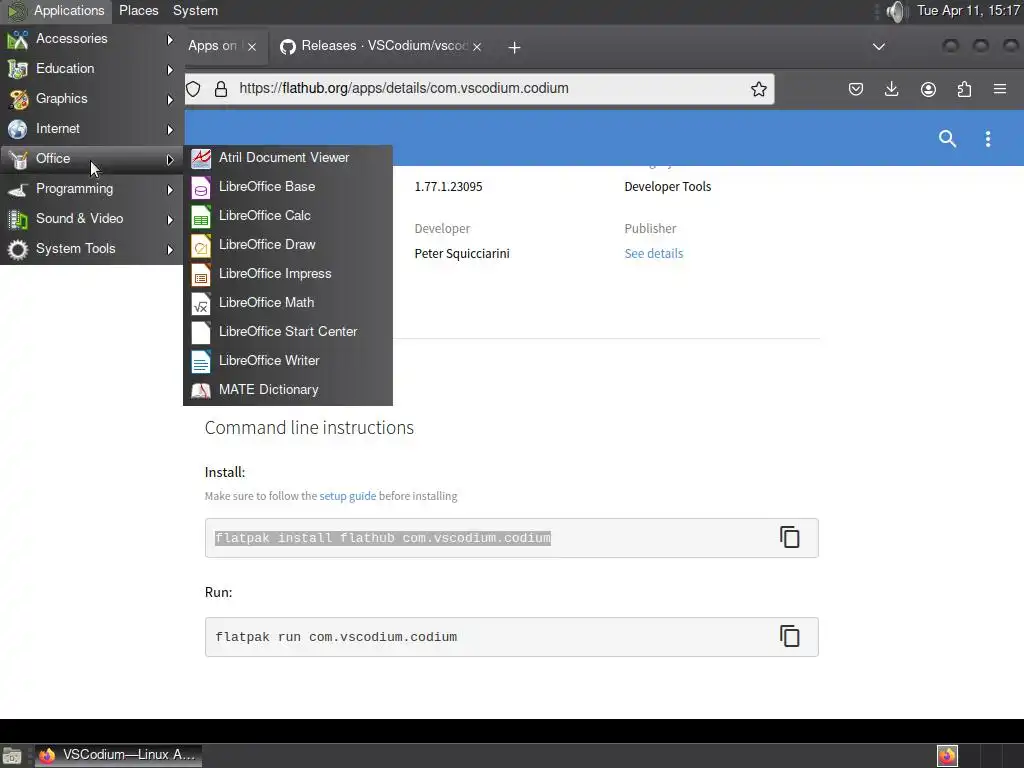Click the Firefox workspace thumbnail in bottom panel
The height and width of the screenshot is (768, 1024).
tap(947, 756)
